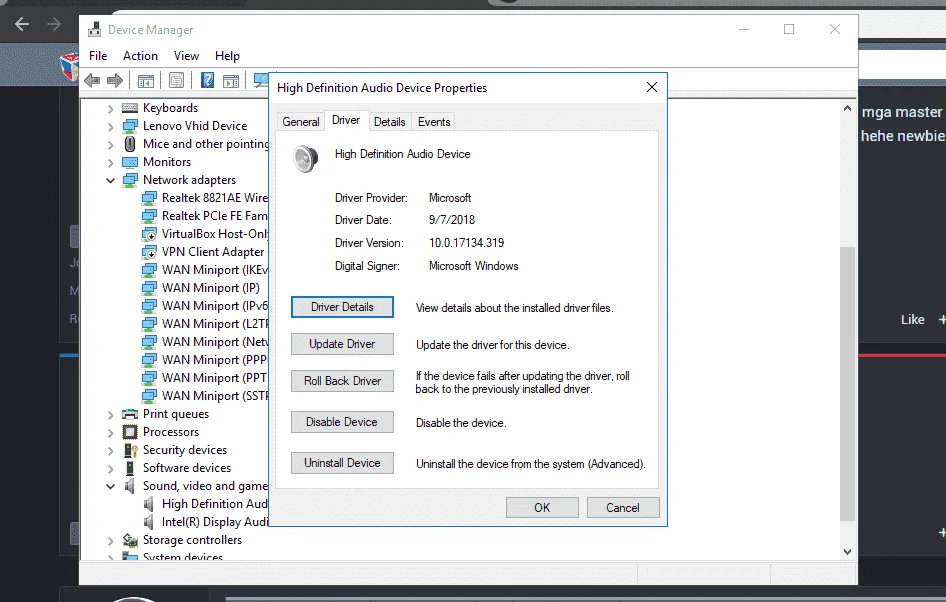Image resolution: width=946 pixels, height=602 pixels.
Task: Close the High Definition Audio Device Properties dialog
Action: click(x=652, y=87)
